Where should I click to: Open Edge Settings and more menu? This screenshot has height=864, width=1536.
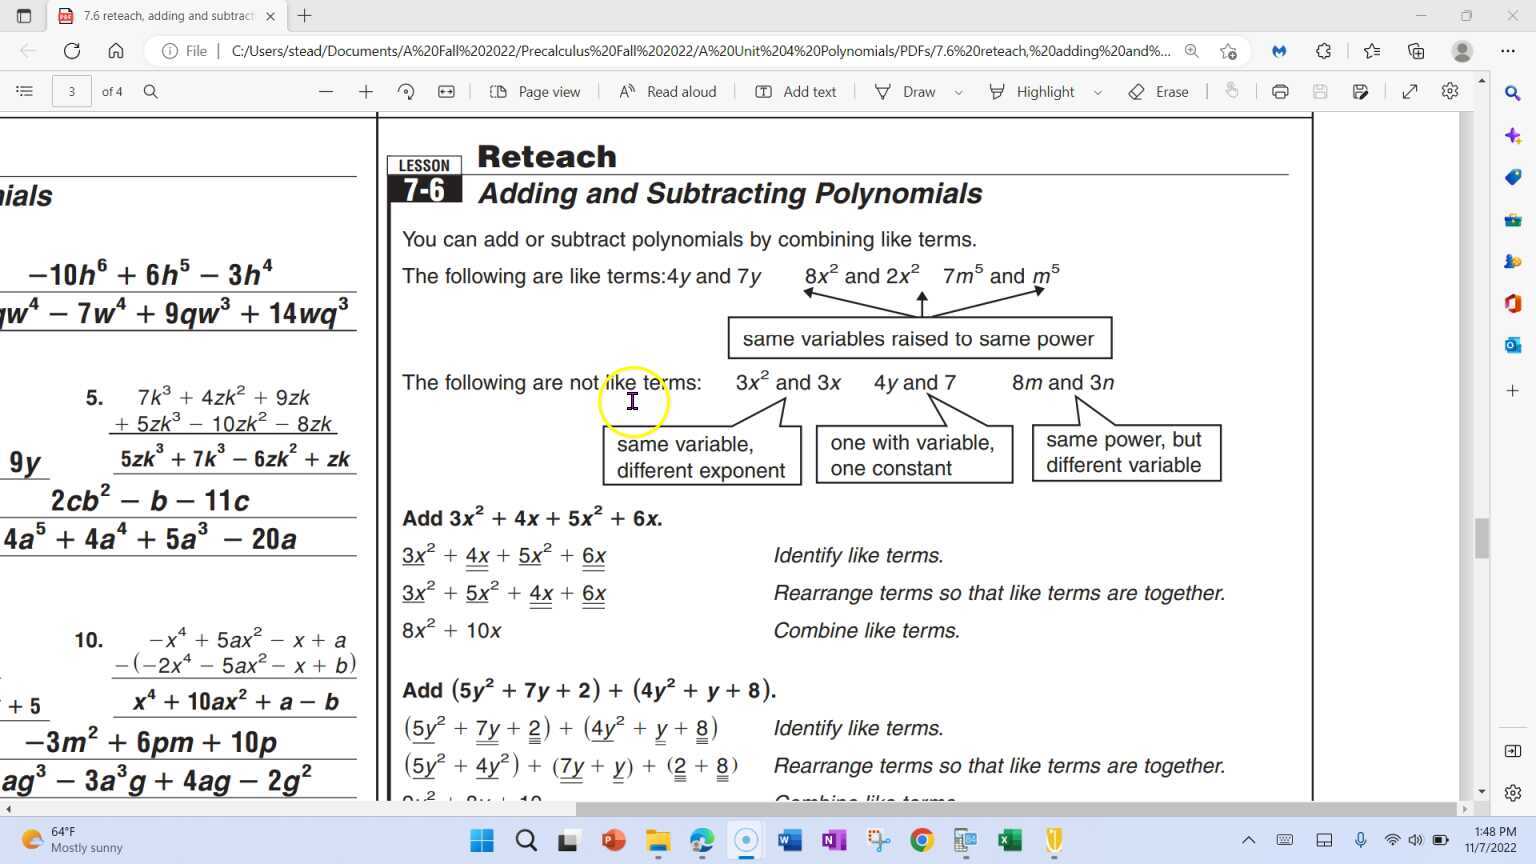click(1508, 51)
